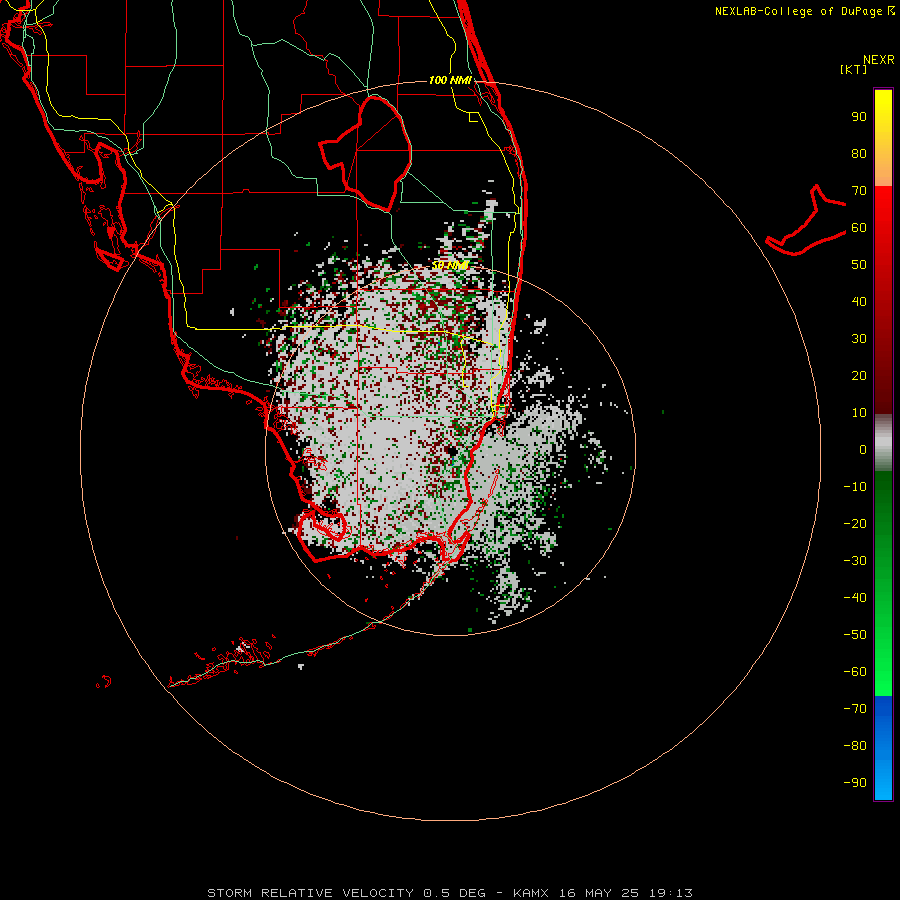
Task: Click the KAMX station identifier in caption
Action: 530,893
